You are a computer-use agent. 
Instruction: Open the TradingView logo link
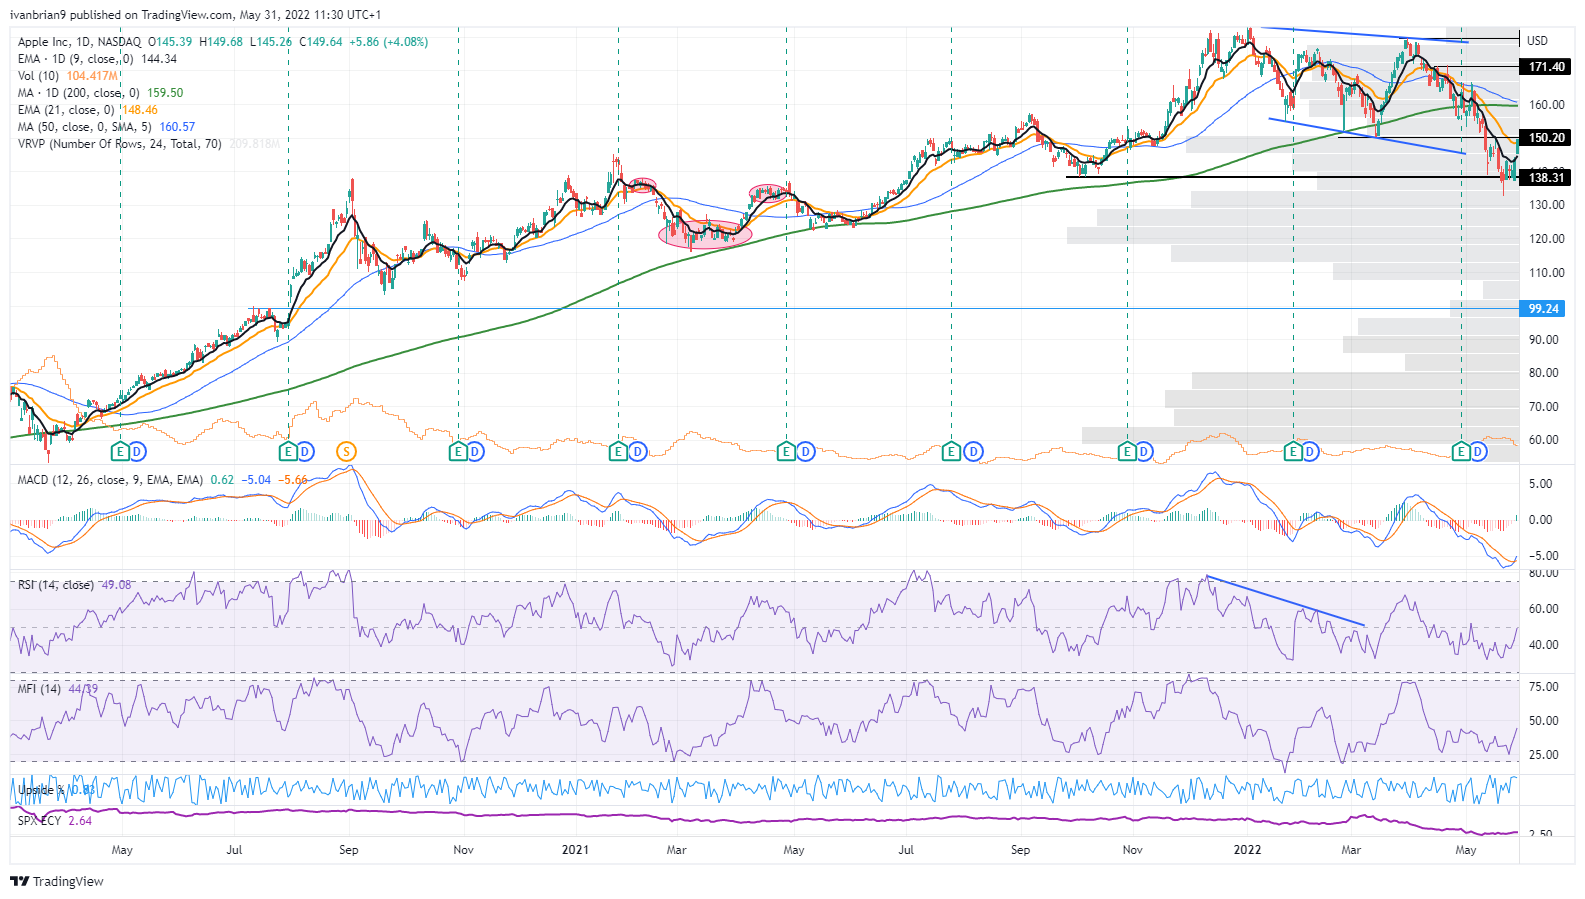[x=56, y=881]
